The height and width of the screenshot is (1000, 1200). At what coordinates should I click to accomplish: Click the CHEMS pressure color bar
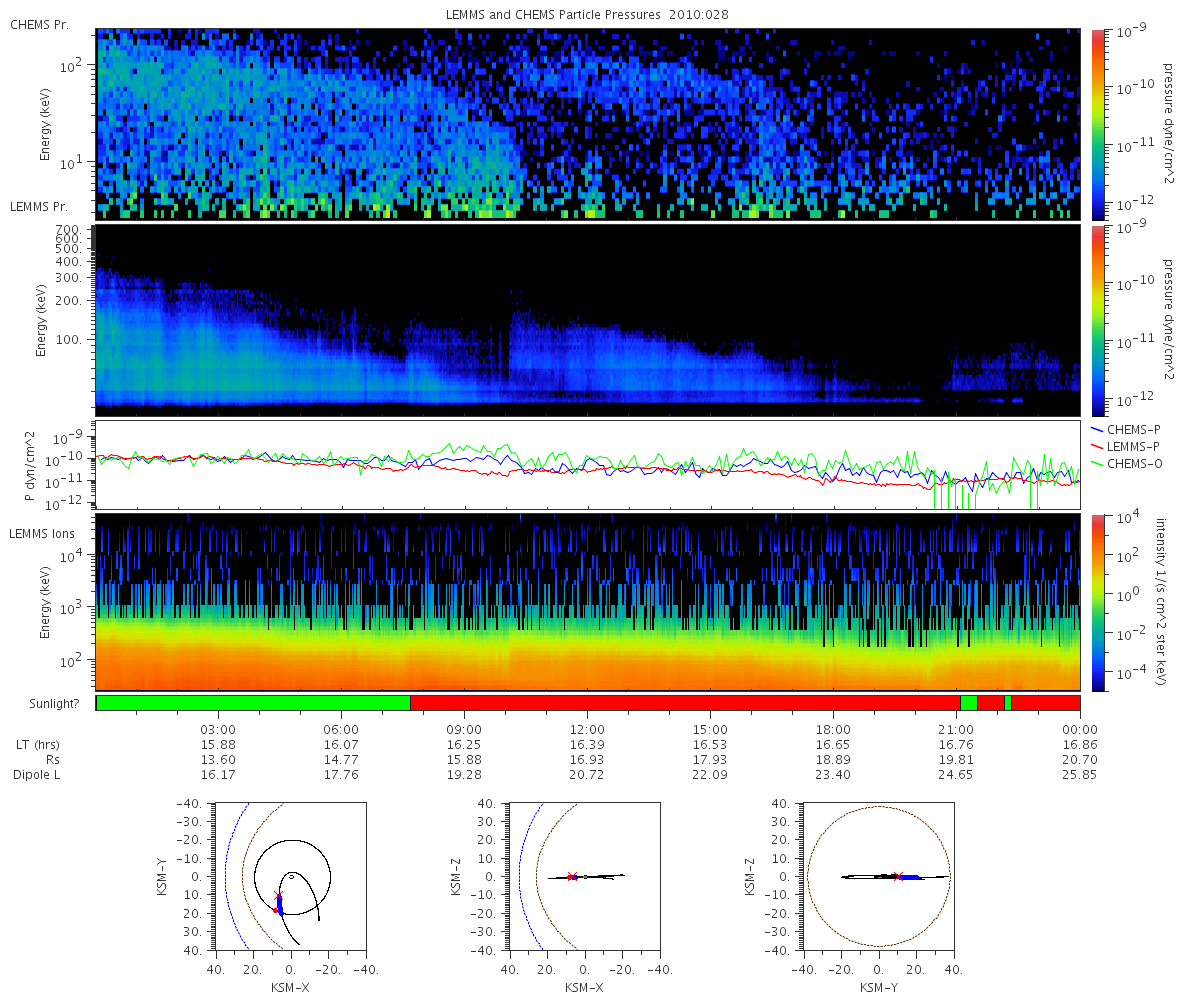click(1098, 124)
